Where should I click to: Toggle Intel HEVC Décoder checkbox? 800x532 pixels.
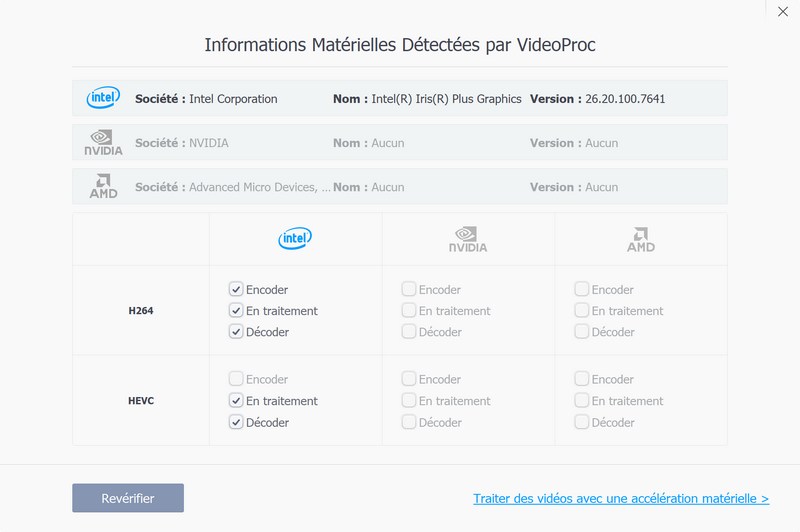pos(236,422)
